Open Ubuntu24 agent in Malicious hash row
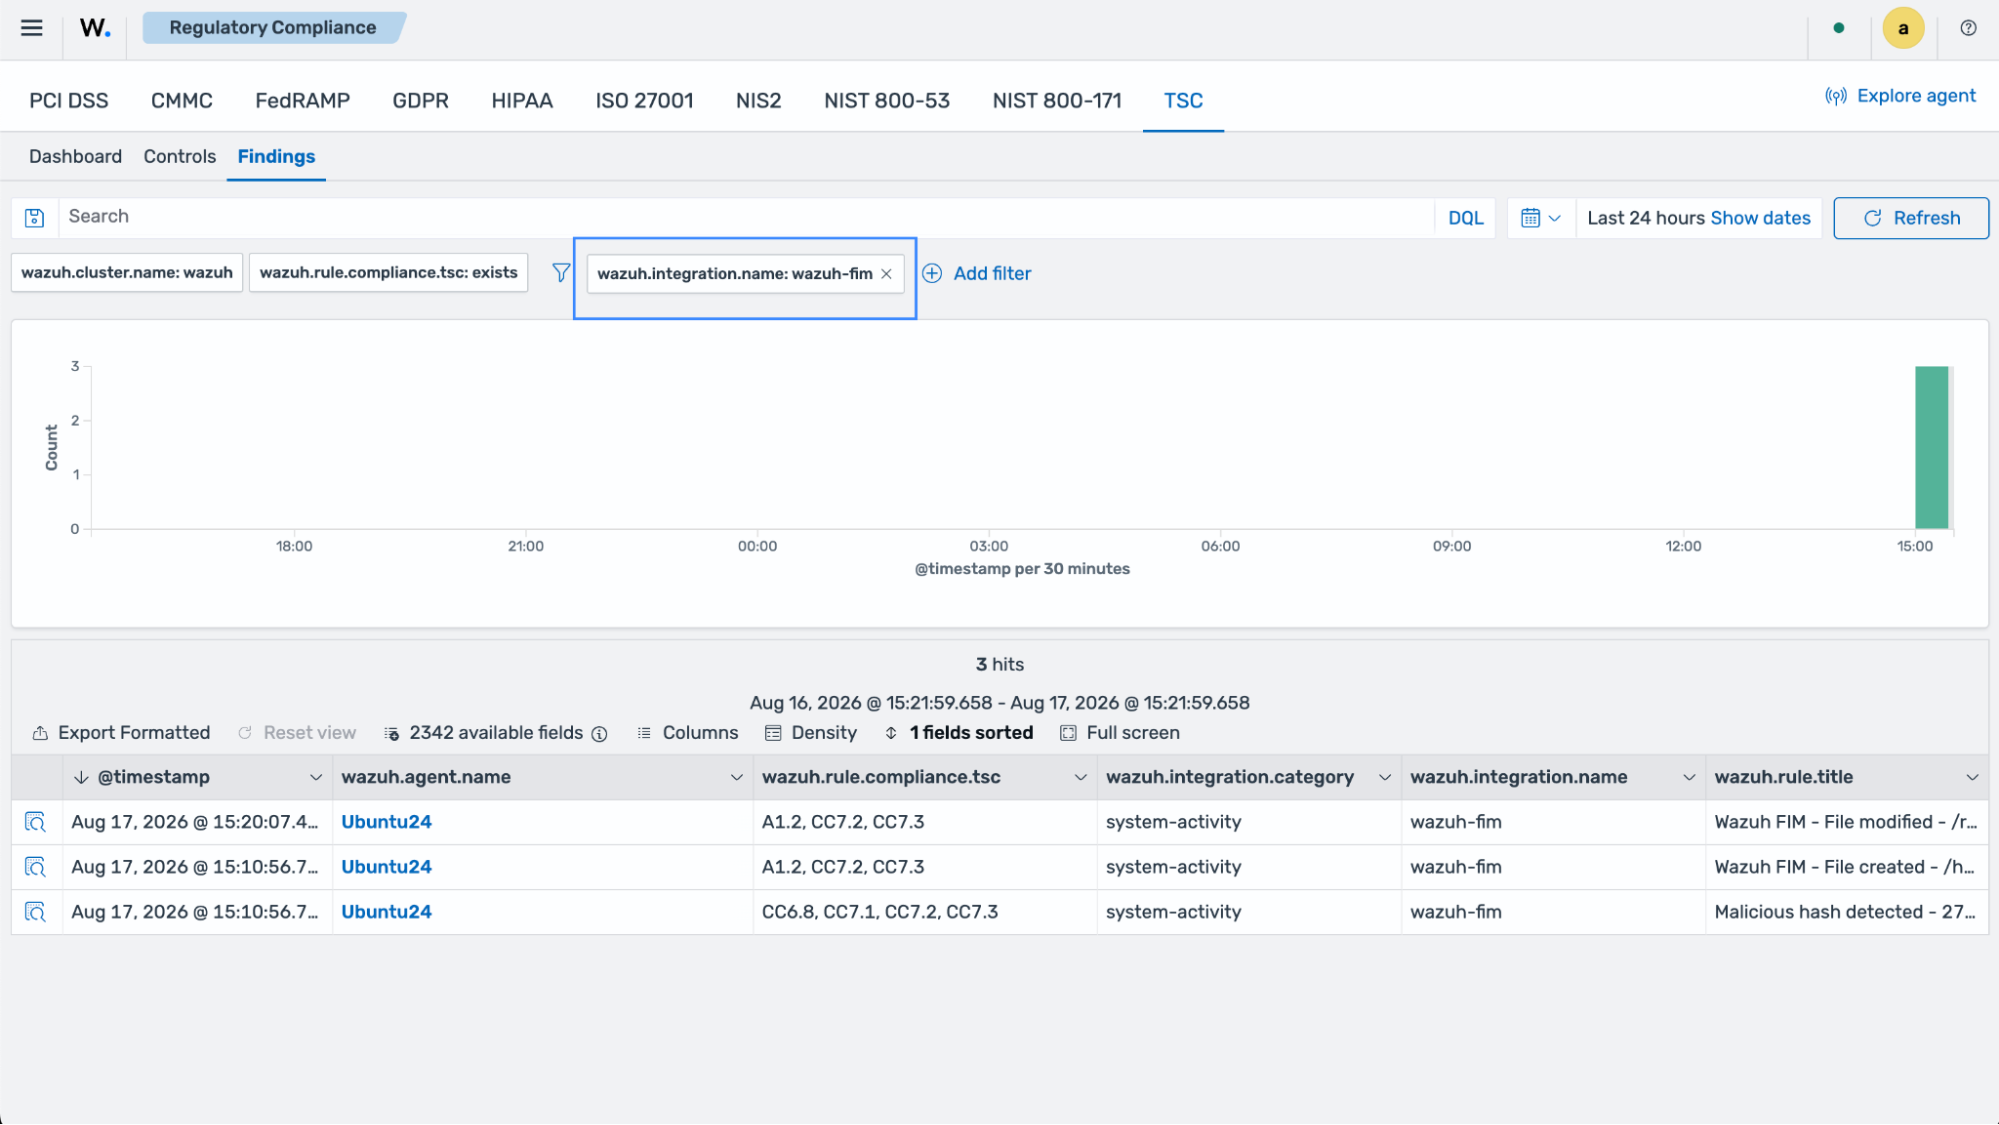 387,912
